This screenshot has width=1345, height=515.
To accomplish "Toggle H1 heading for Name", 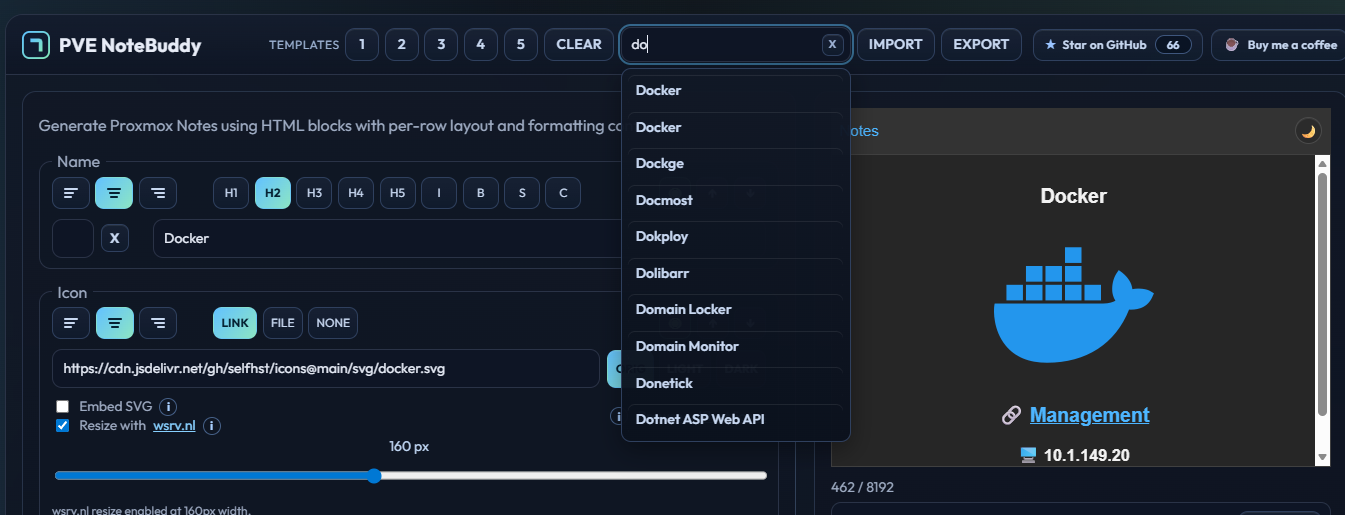I will (x=231, y=192).
